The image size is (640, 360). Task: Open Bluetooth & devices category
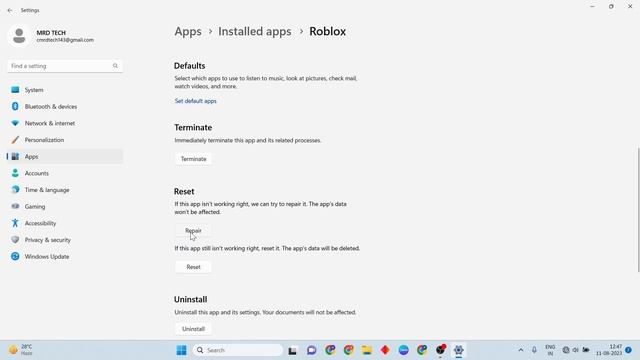coord(64,107)
